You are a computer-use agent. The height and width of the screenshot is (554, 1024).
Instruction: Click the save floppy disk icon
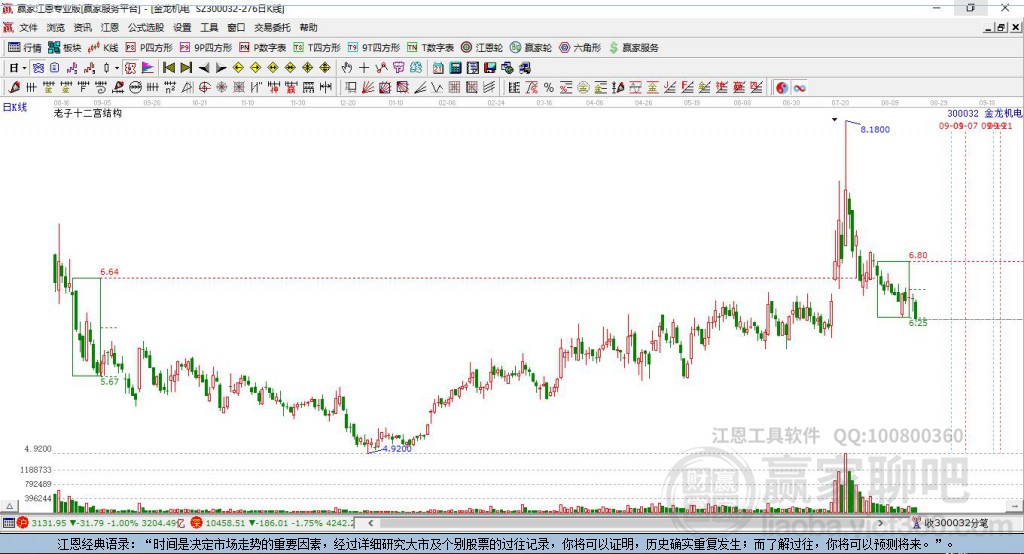pos(490,68)
